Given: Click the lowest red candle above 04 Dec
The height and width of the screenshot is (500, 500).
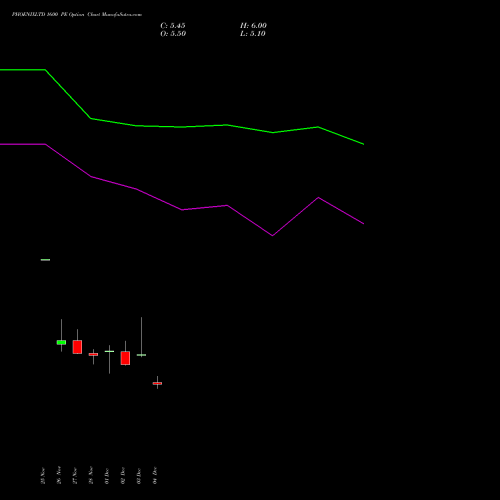Looking at the screenshot, I should click(157, 383).
